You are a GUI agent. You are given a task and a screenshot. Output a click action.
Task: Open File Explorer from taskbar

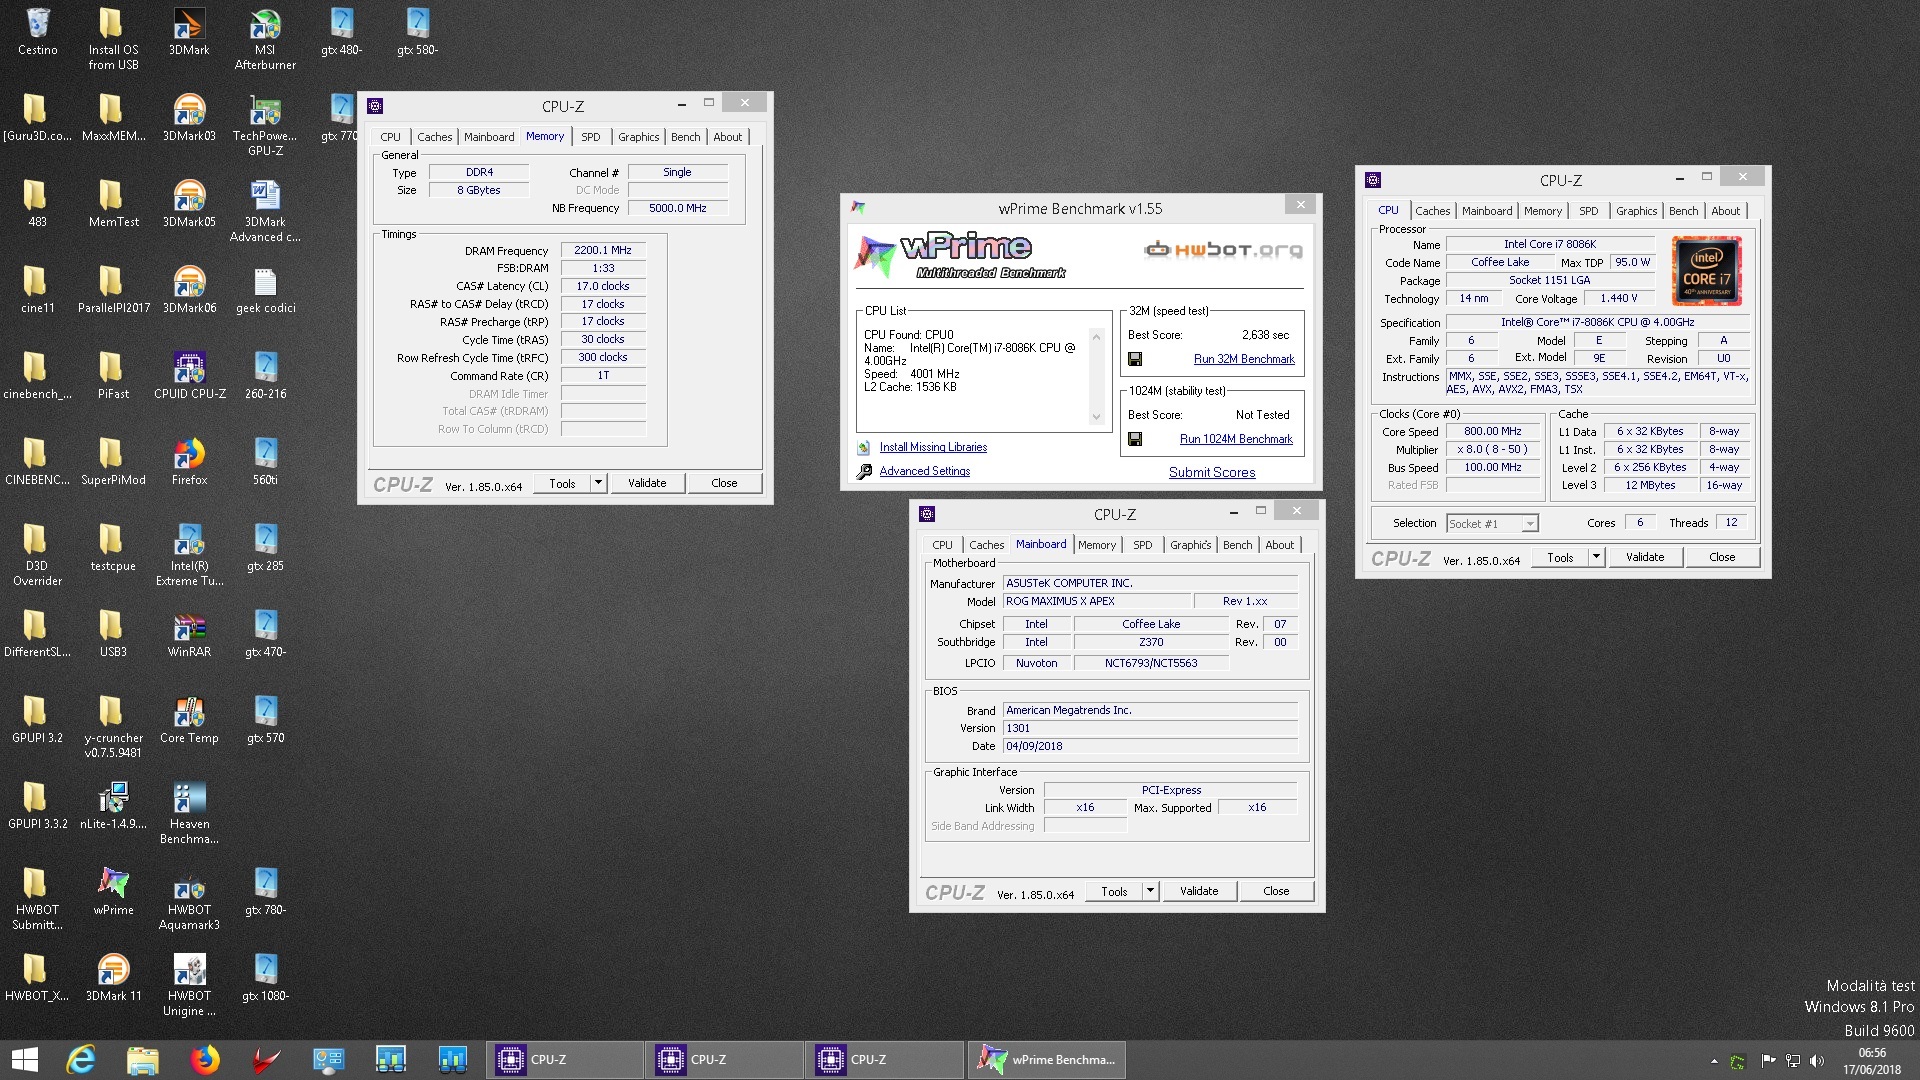(x=142, y=1060)
